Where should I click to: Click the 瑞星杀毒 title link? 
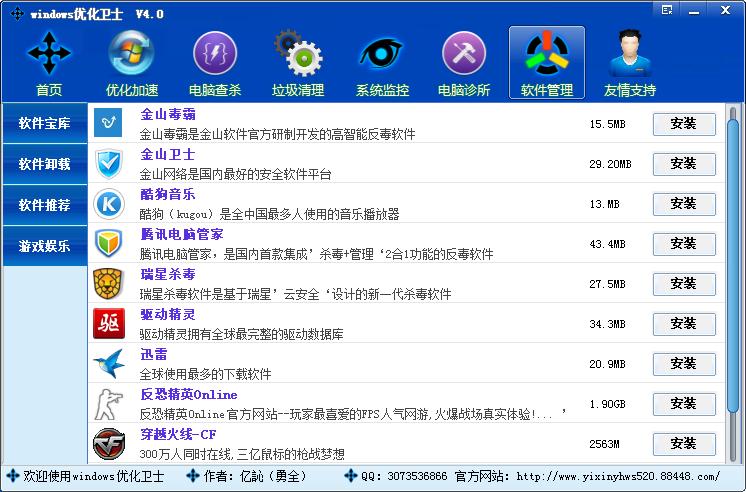click(x=168, y=274)
